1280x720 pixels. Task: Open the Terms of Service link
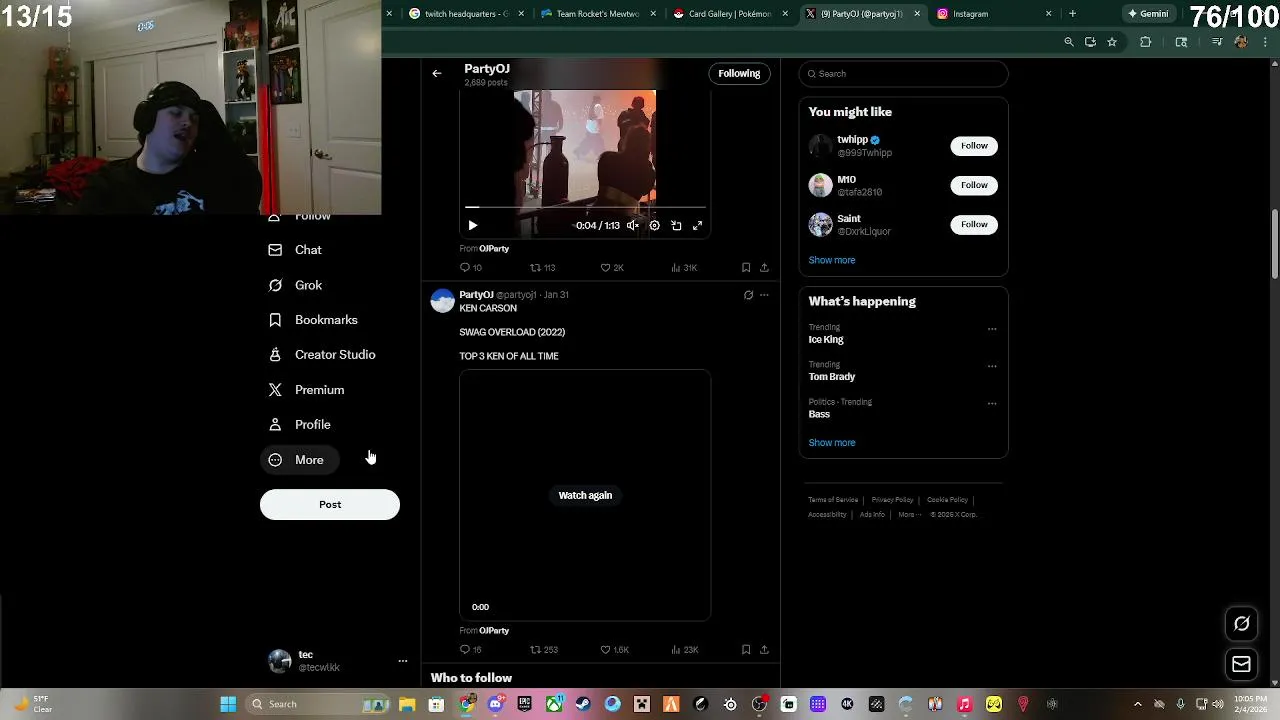point(833,500)
